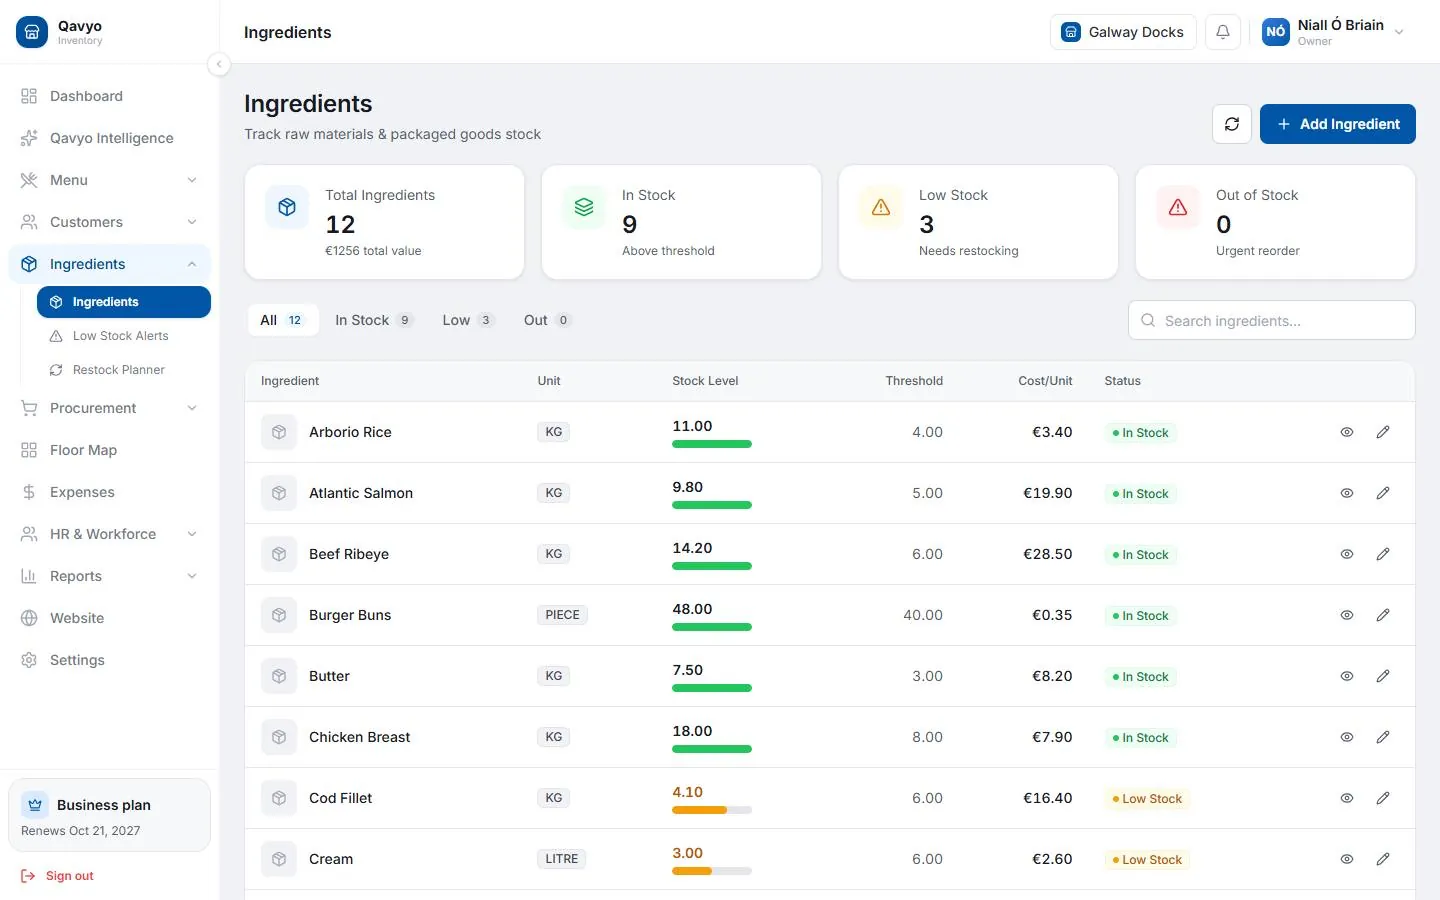Click the Cod Fillet stock level bar
The image size is (1440, 900).
(x=712, y=810)
